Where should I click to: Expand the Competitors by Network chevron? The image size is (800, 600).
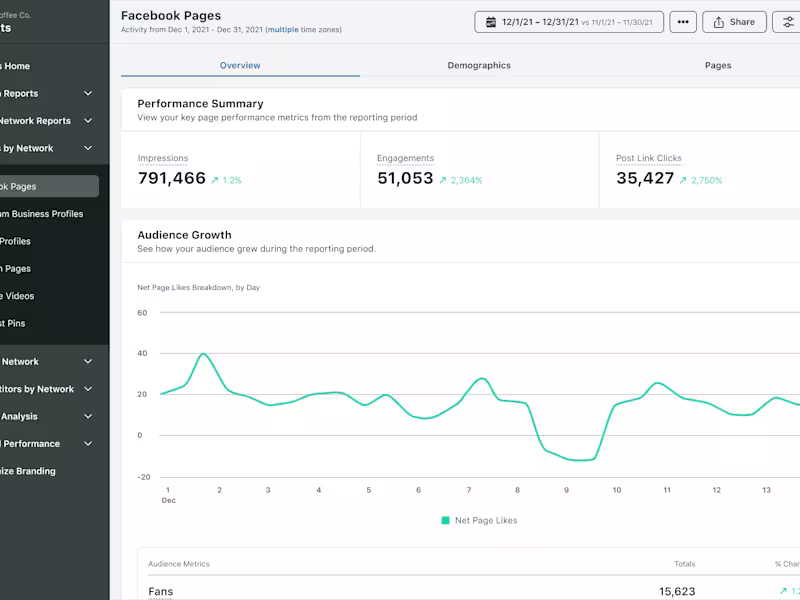pyautogui.click(x=88, y=389)
